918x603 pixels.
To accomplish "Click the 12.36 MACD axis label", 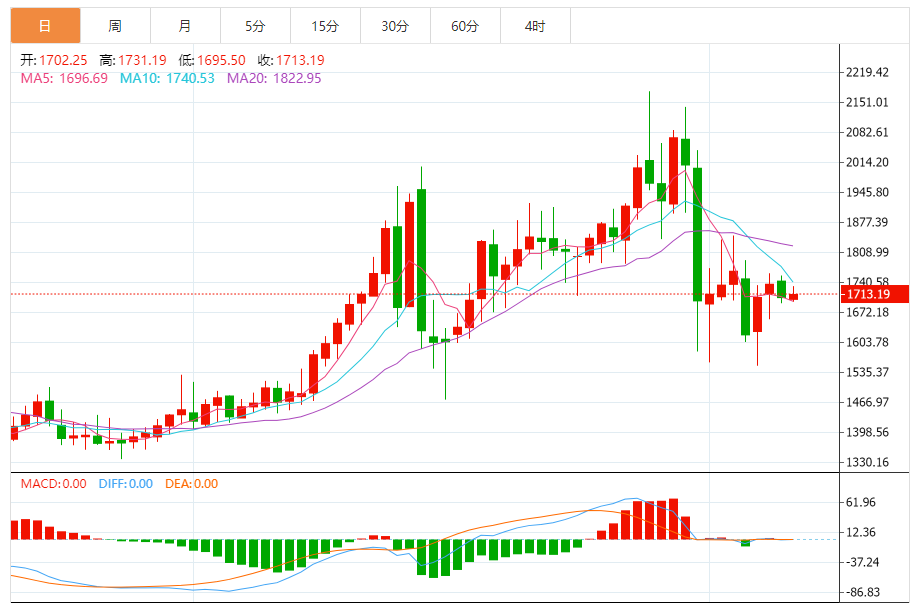I will (861, 532).
